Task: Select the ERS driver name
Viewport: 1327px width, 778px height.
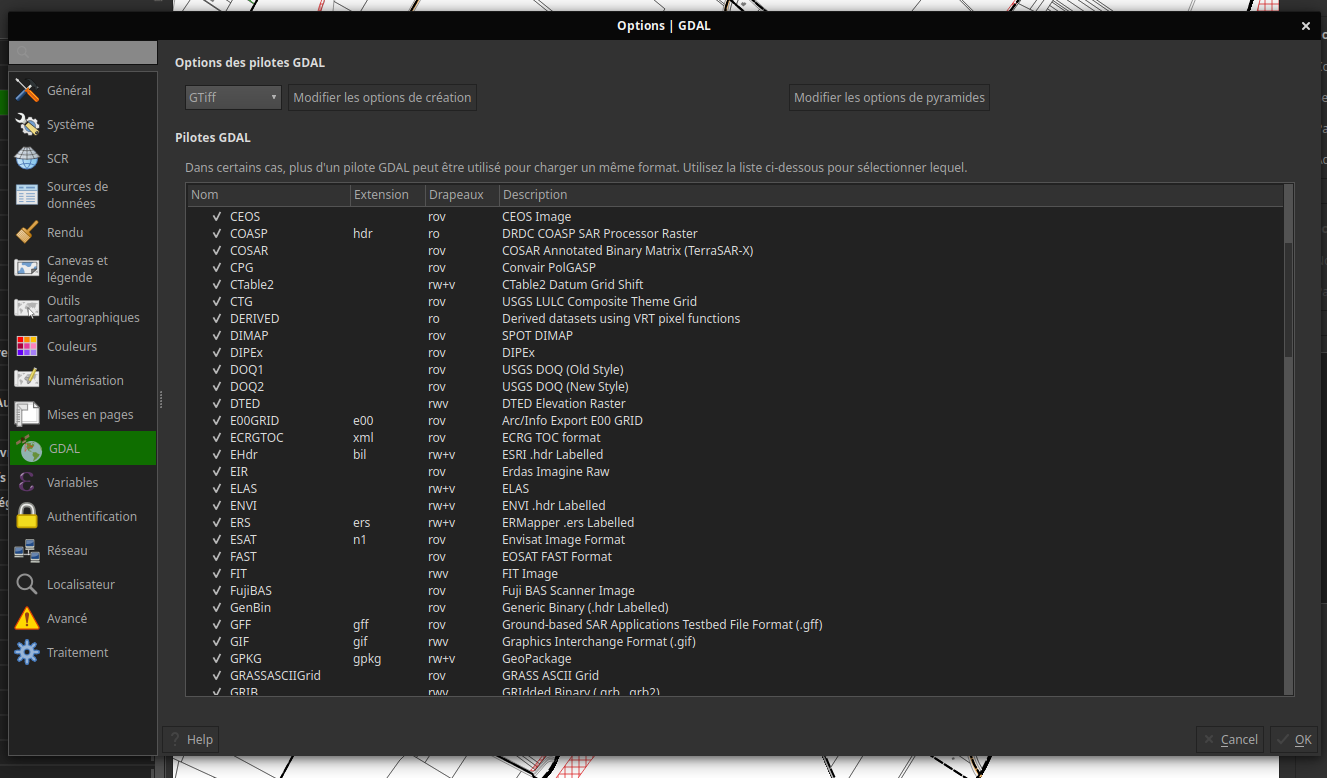Action: (x=240, y=522)
